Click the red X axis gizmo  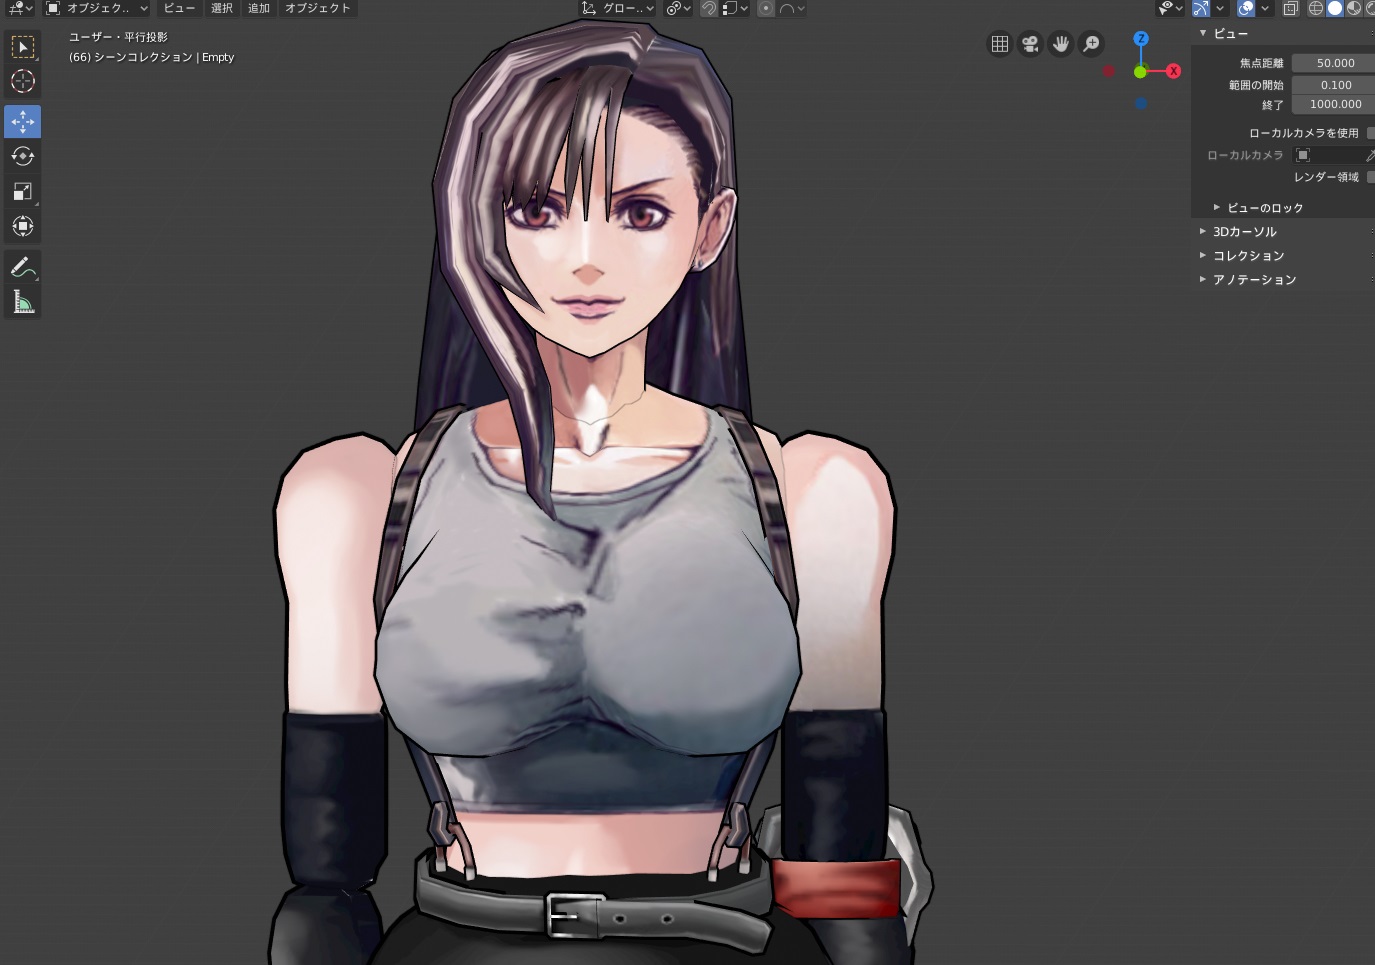[1174, 71]
